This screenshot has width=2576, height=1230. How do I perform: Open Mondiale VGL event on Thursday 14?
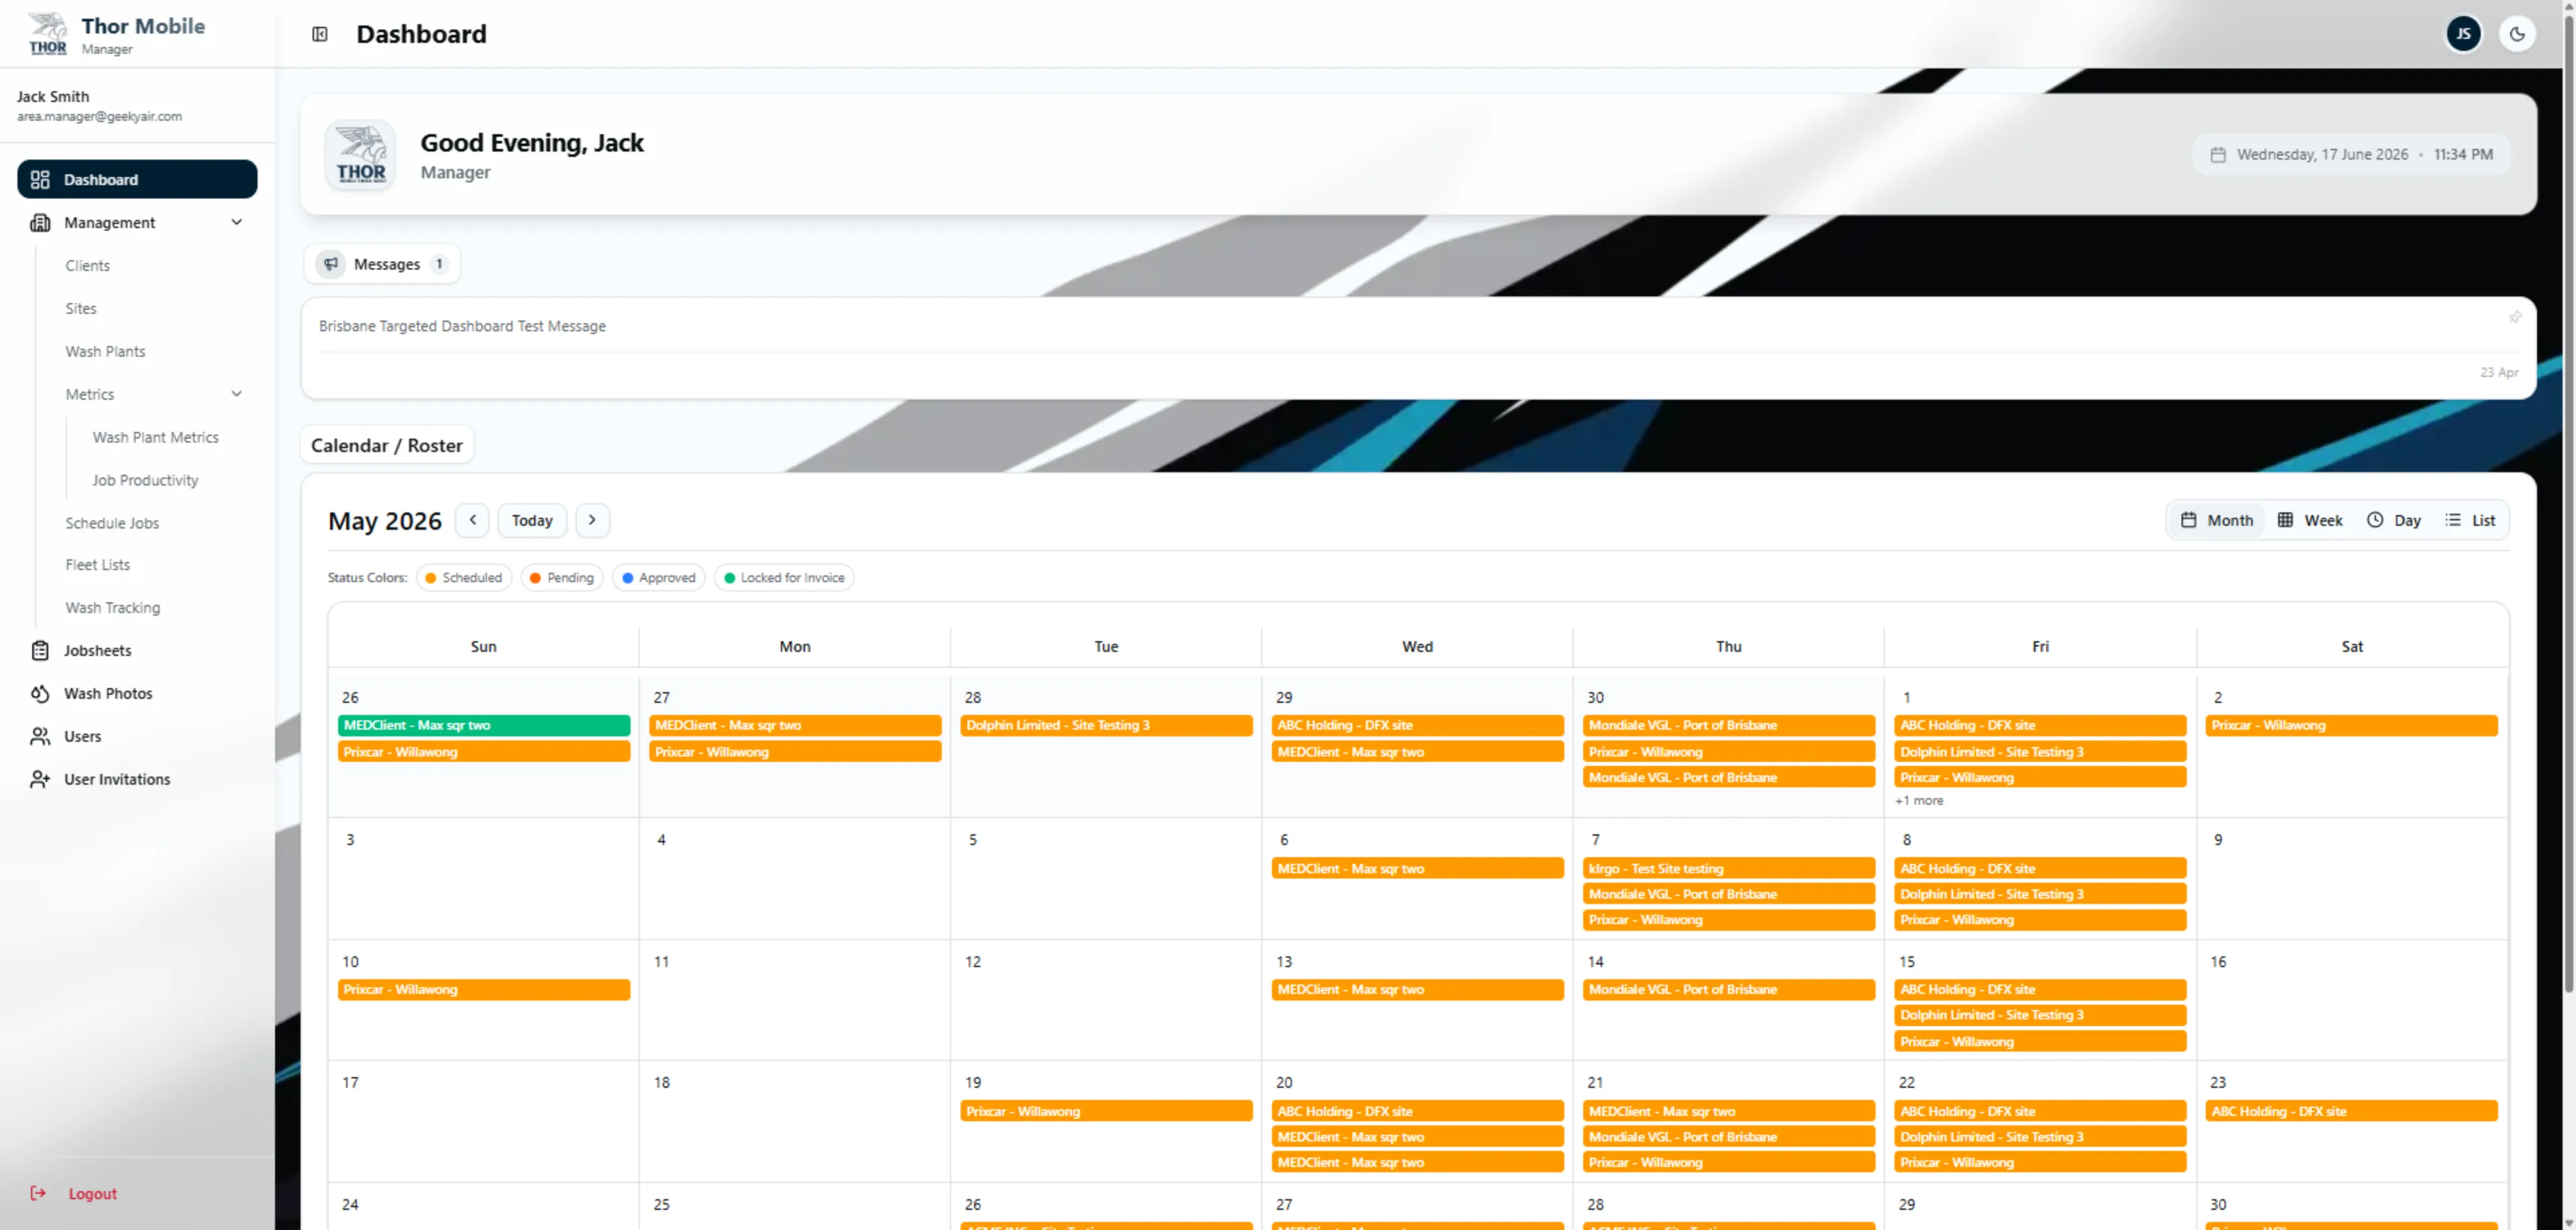point(1728,989)
